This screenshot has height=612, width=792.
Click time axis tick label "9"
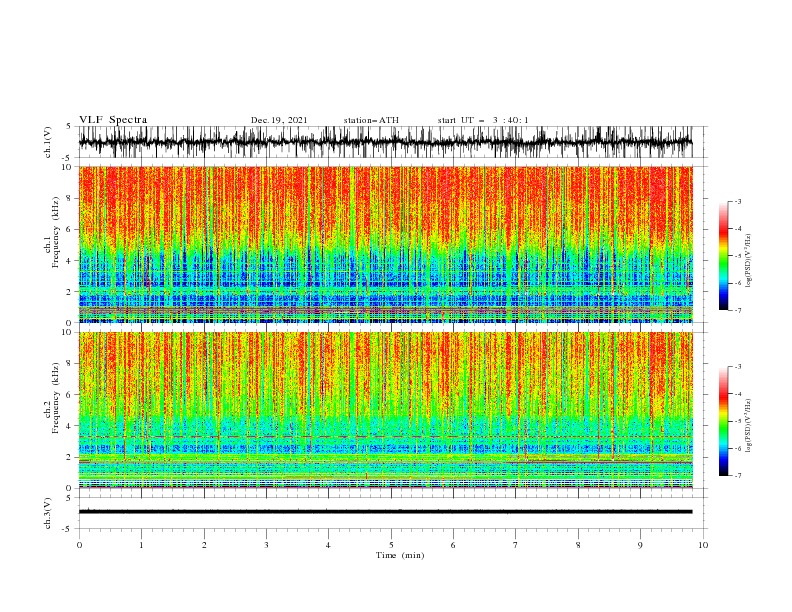click(640, 545)
